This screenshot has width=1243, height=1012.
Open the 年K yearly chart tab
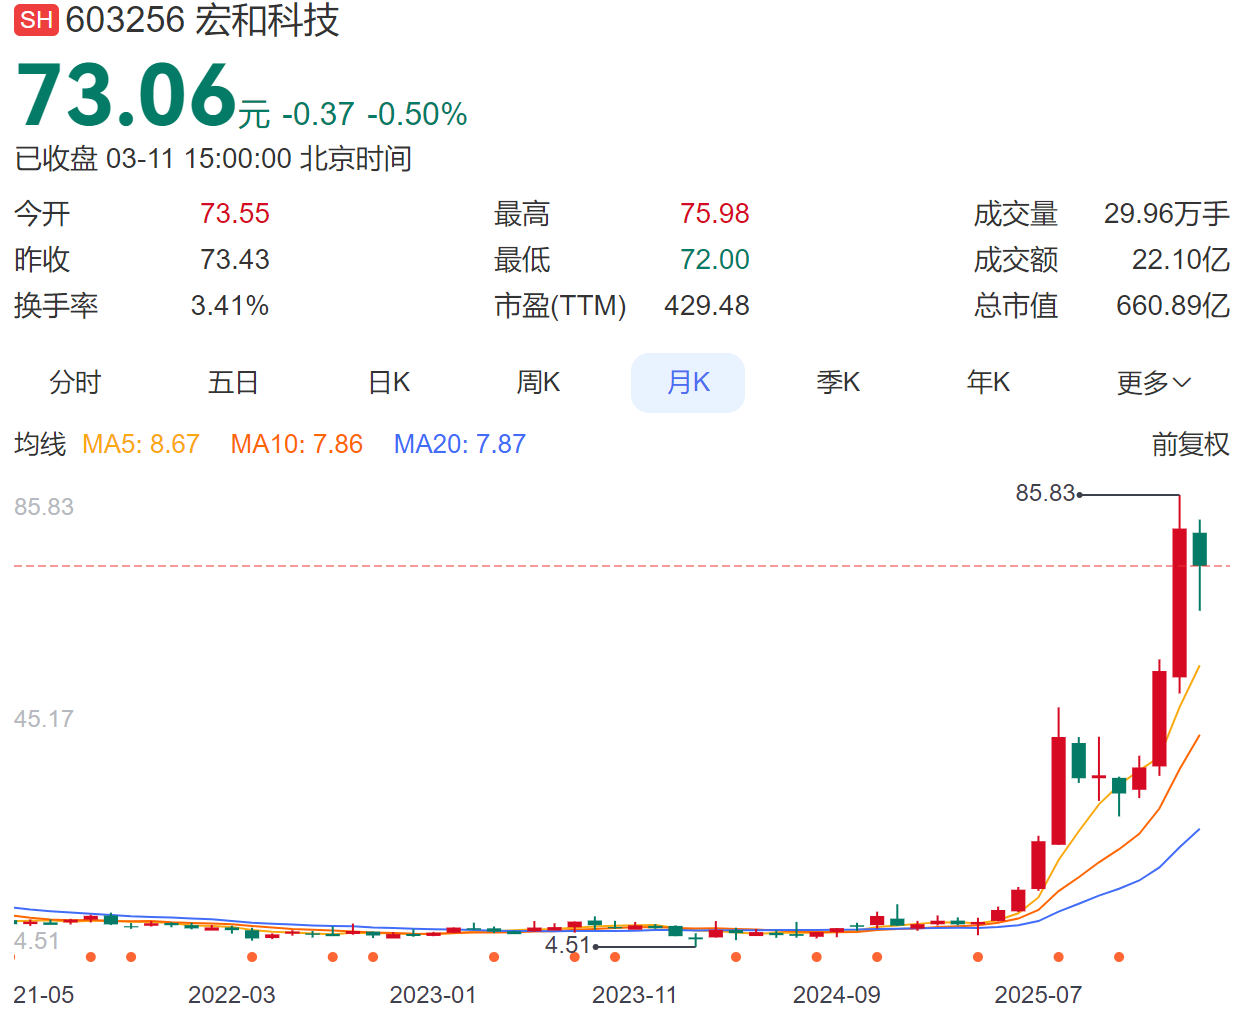click(988, 382)
